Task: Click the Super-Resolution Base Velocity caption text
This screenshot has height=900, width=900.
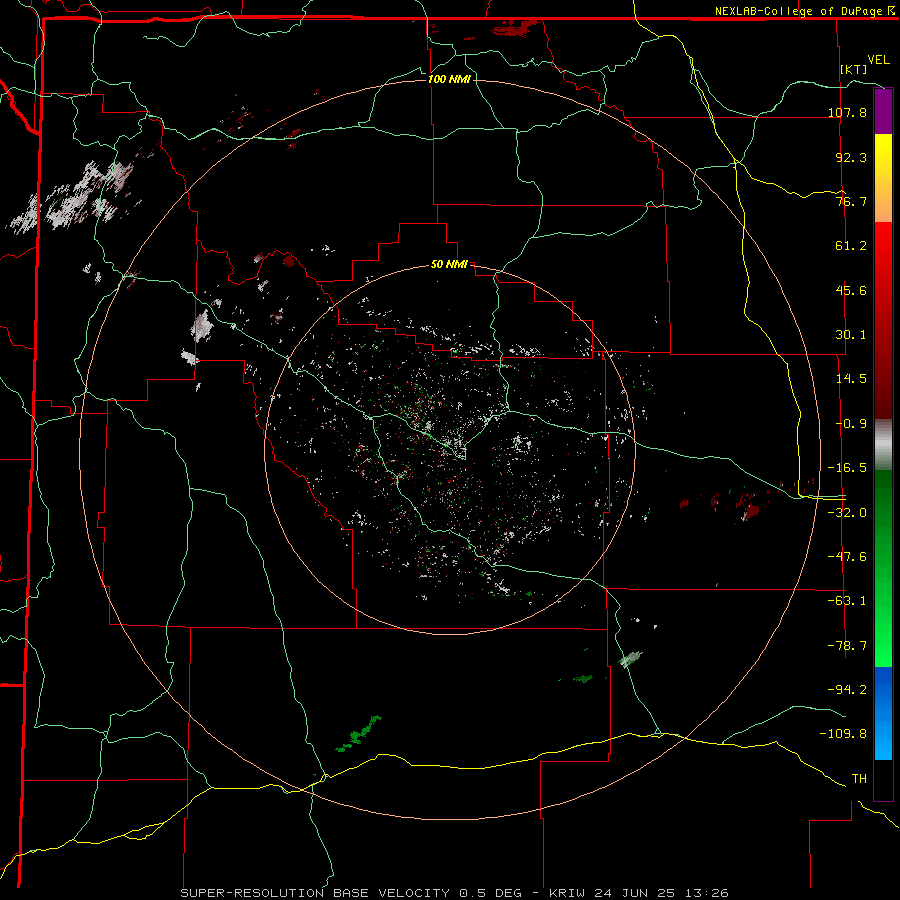Action: 455,893
